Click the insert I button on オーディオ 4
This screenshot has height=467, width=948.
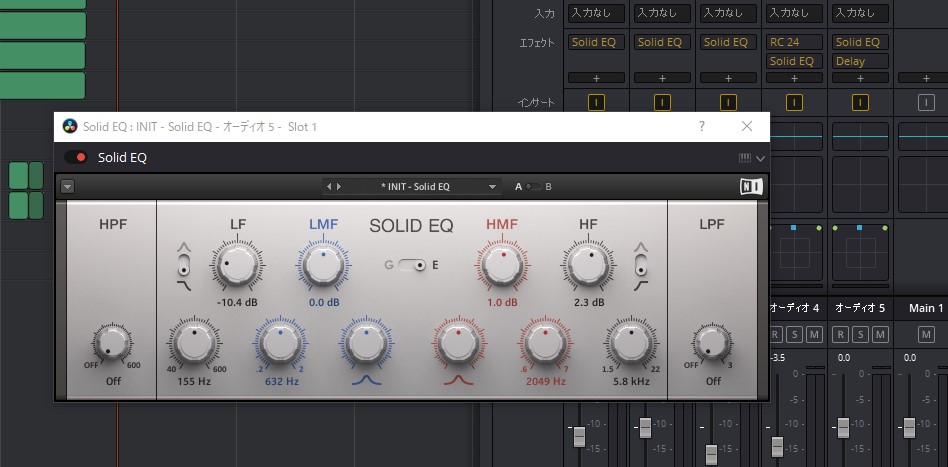(x=794, y=103)
